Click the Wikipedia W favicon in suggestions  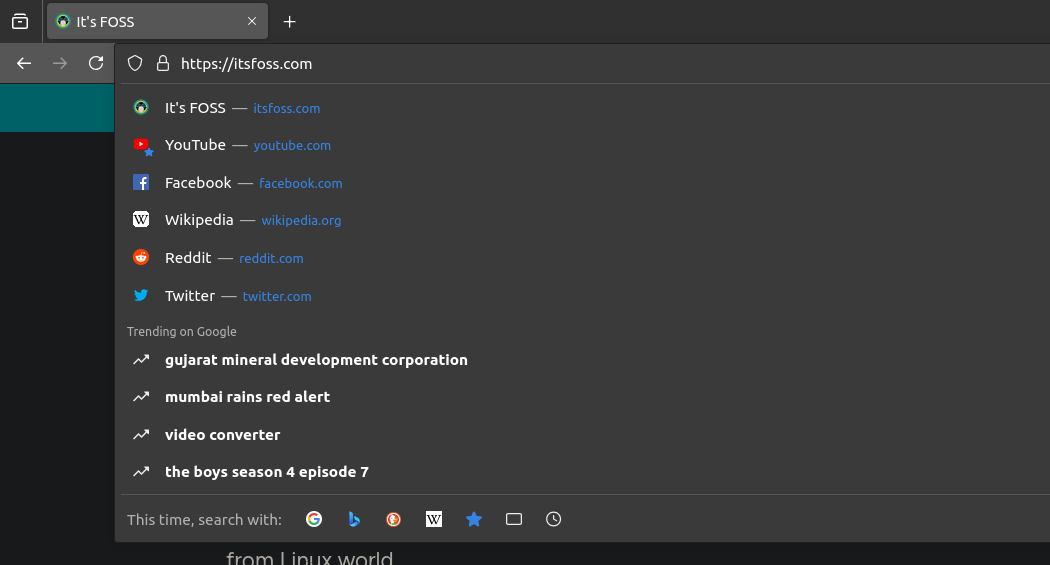141,220
